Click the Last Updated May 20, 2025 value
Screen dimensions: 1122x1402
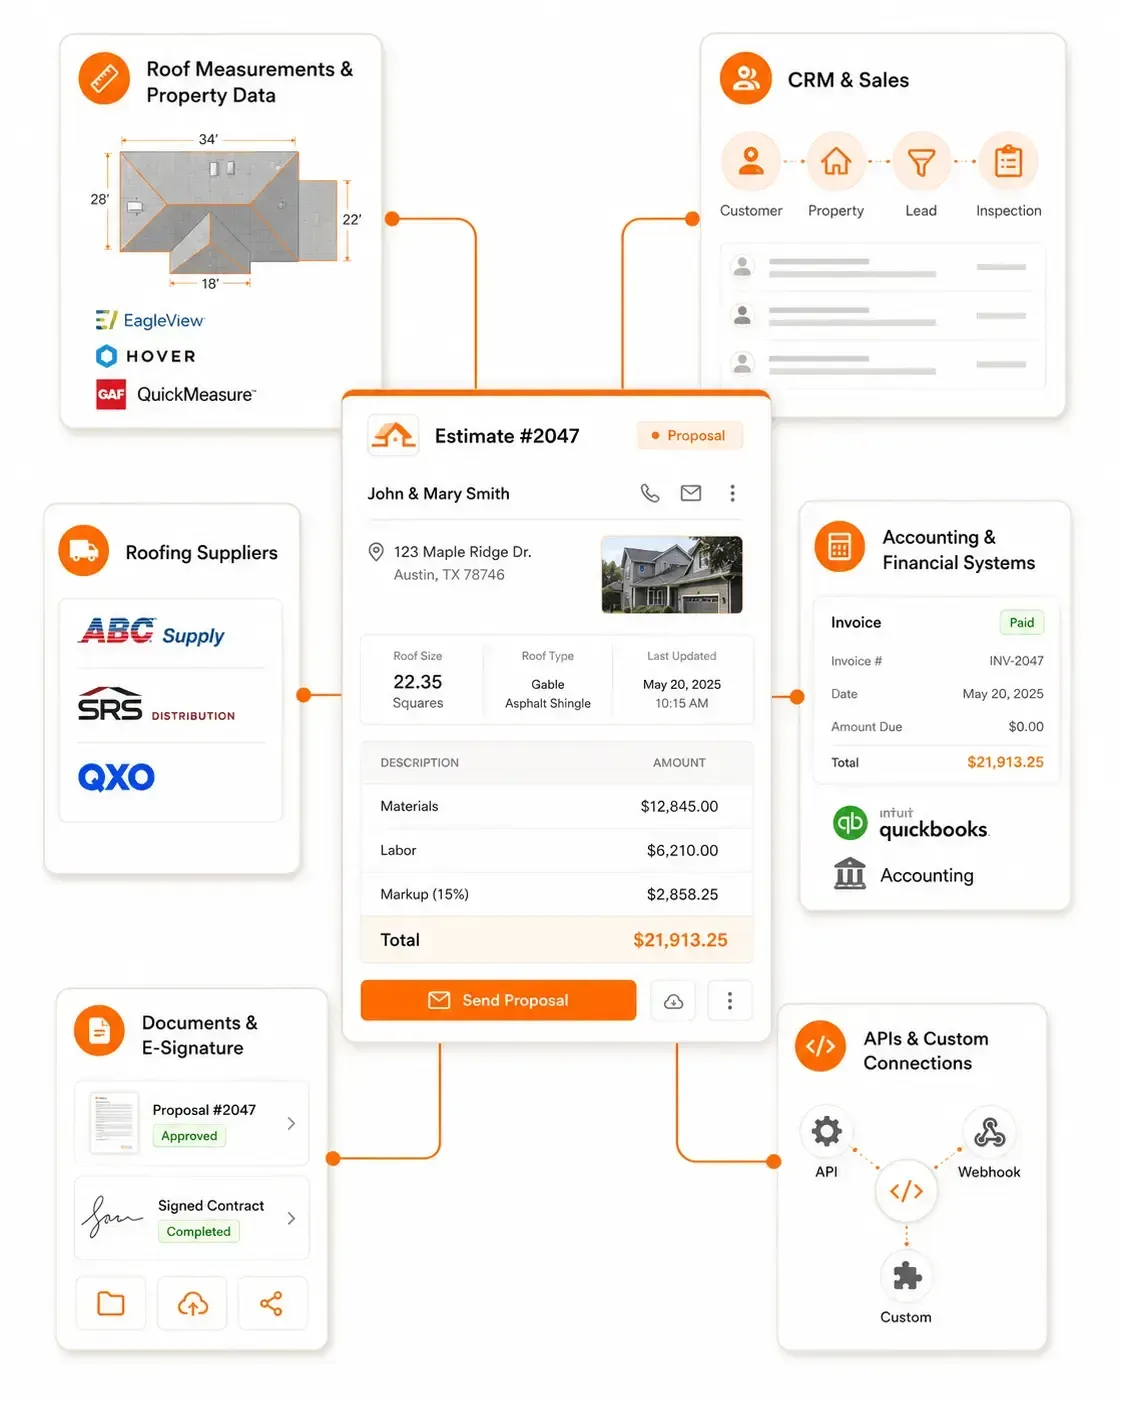click(682, 684)
